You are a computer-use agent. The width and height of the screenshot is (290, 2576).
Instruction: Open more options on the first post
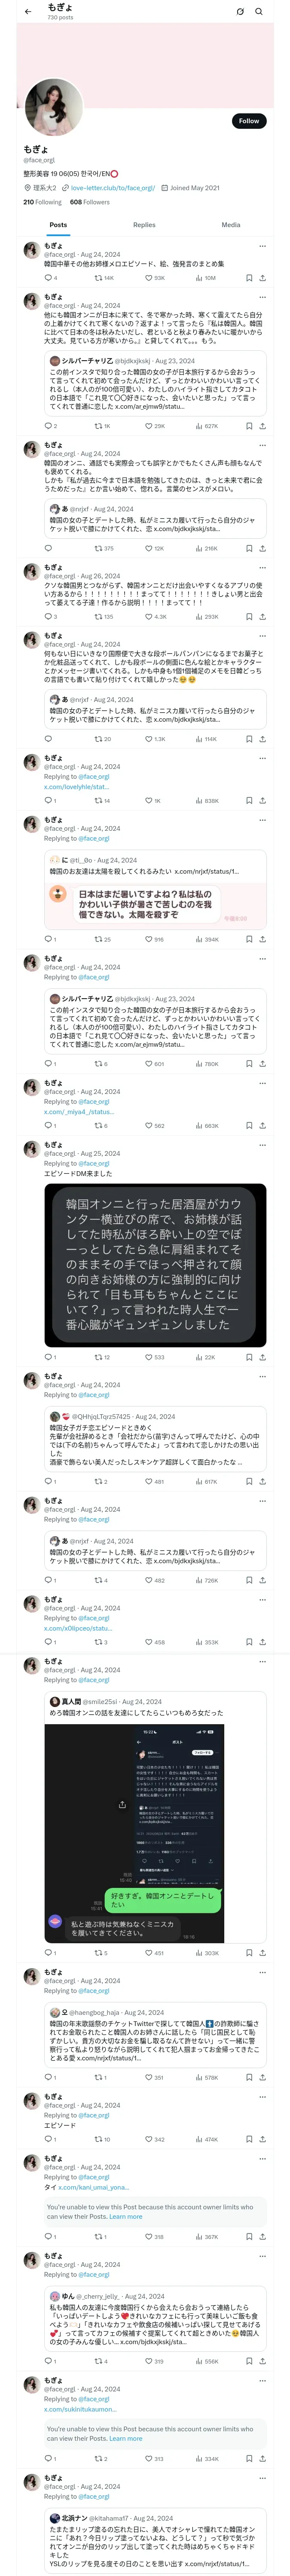(x=262, y=246)
